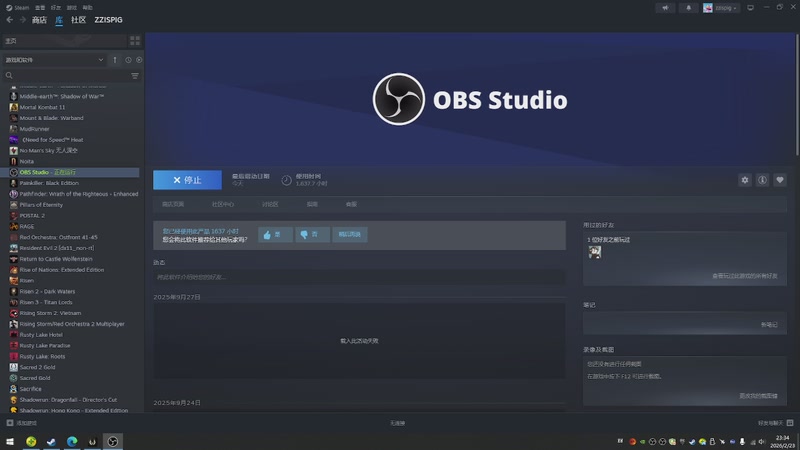800x450 pixels.
Task: Select No Man's Sky in the list
Action: [48, 151]
